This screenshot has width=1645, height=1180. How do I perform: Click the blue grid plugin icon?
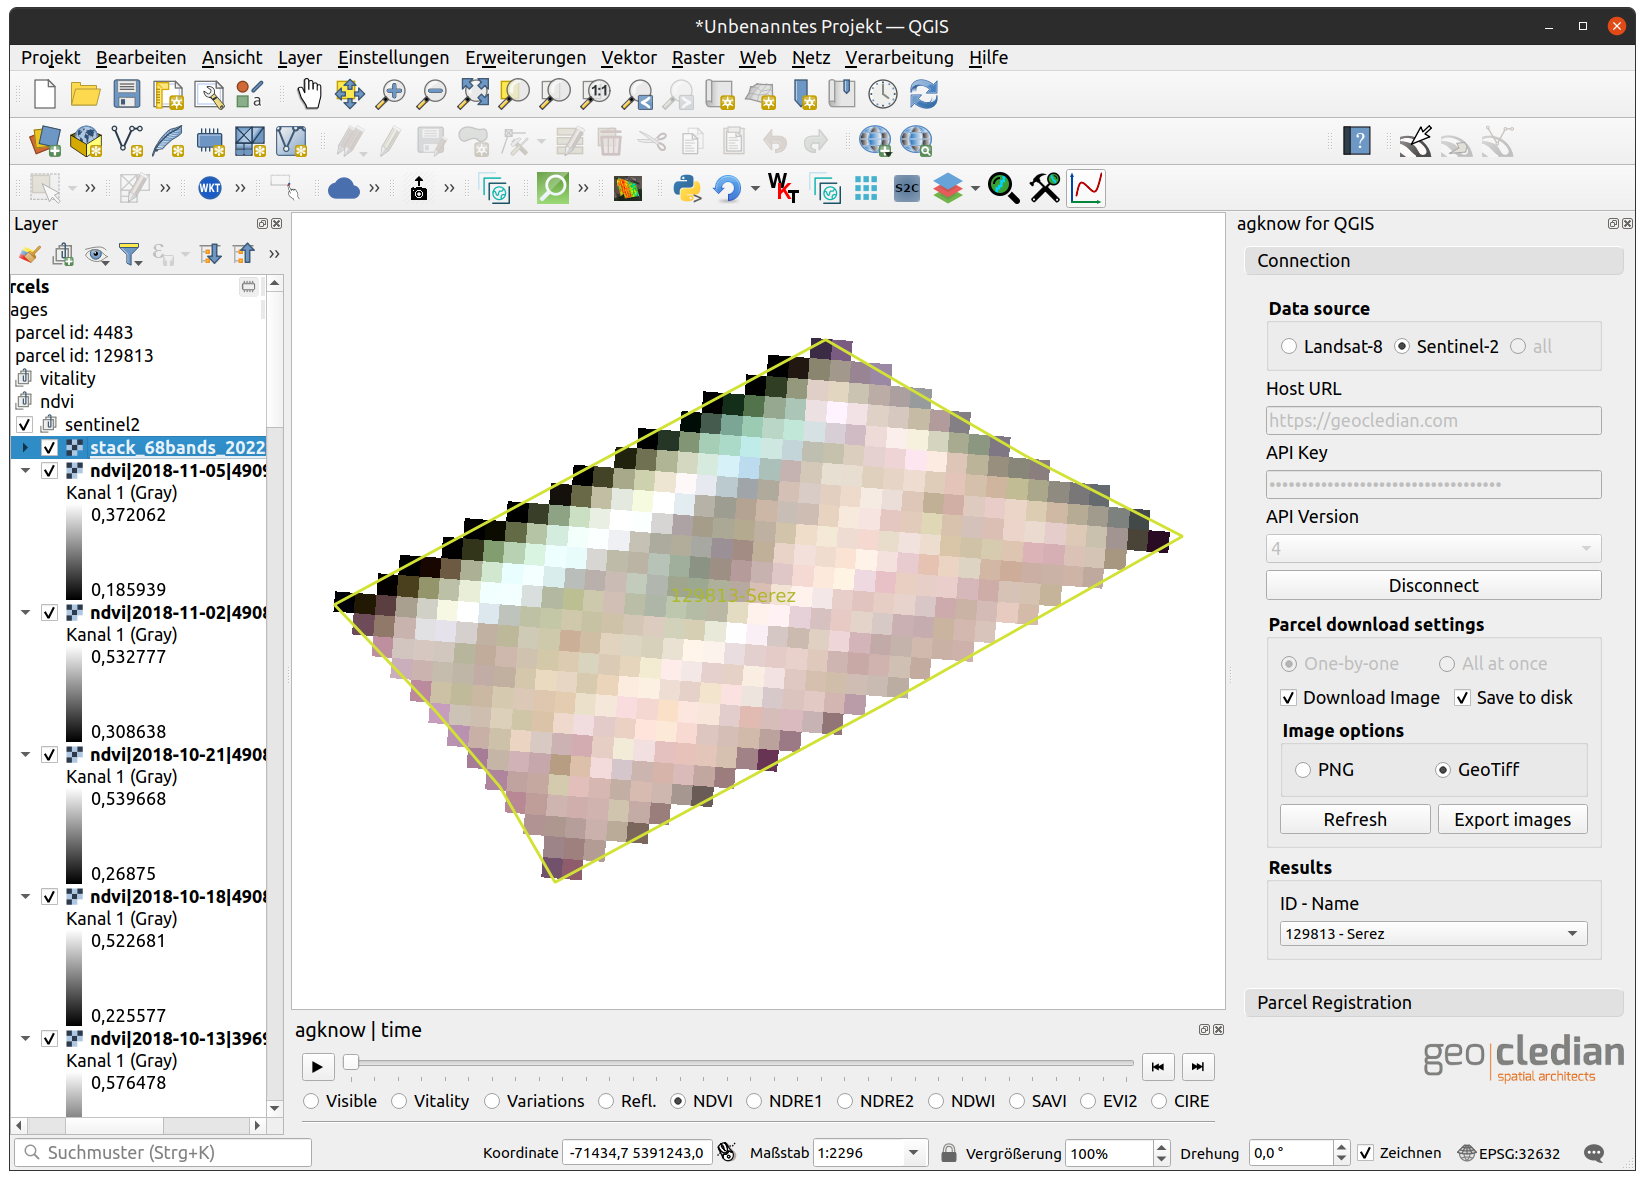coord(866,188)
